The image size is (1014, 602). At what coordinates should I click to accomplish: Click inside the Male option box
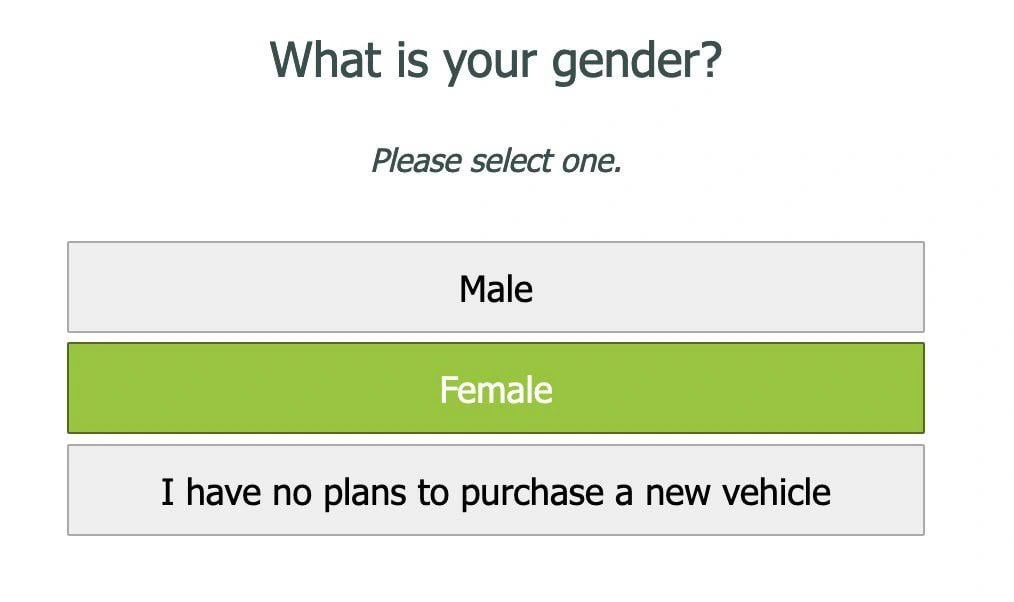[496, 288]
